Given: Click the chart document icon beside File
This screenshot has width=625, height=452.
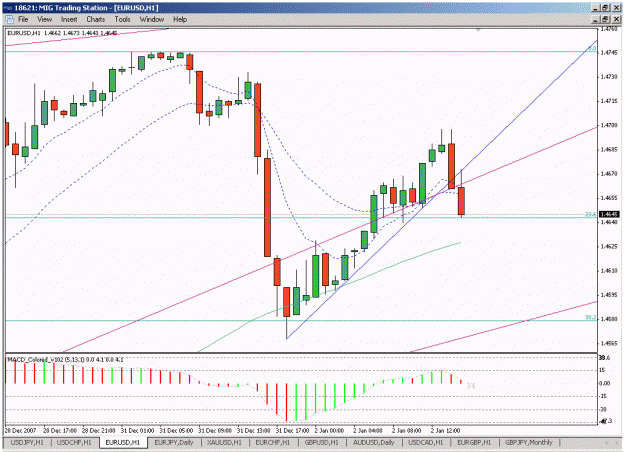Looking at the screenshot, I should click(9, 19).
